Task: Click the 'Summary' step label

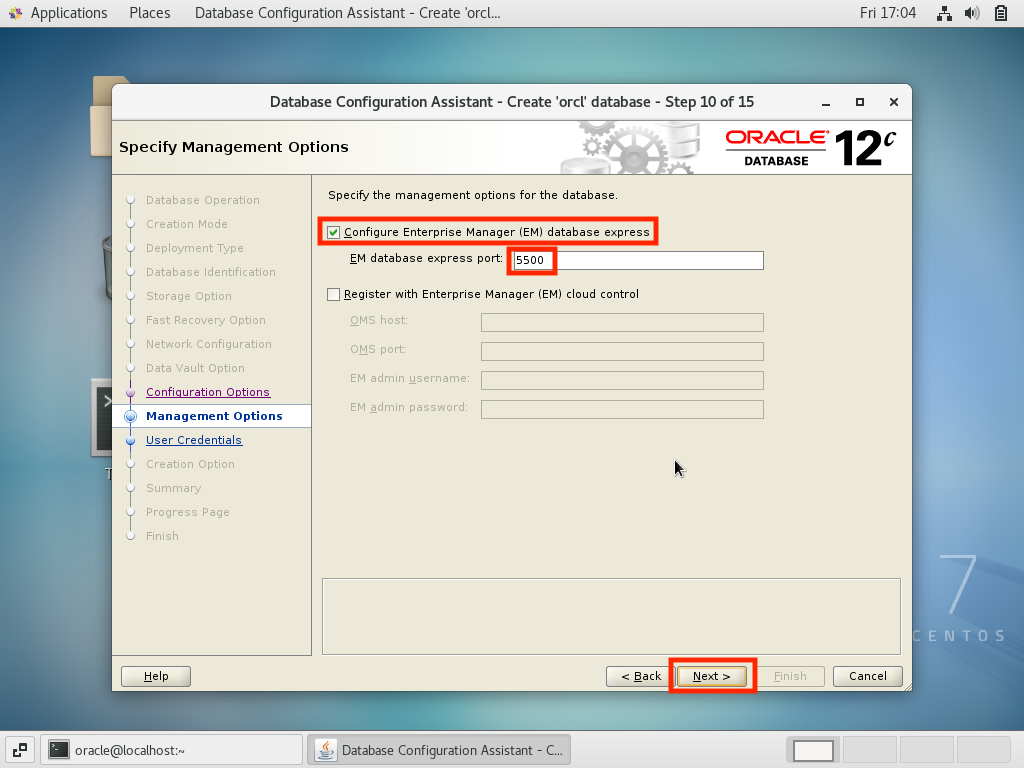Action: click(173, 488)
